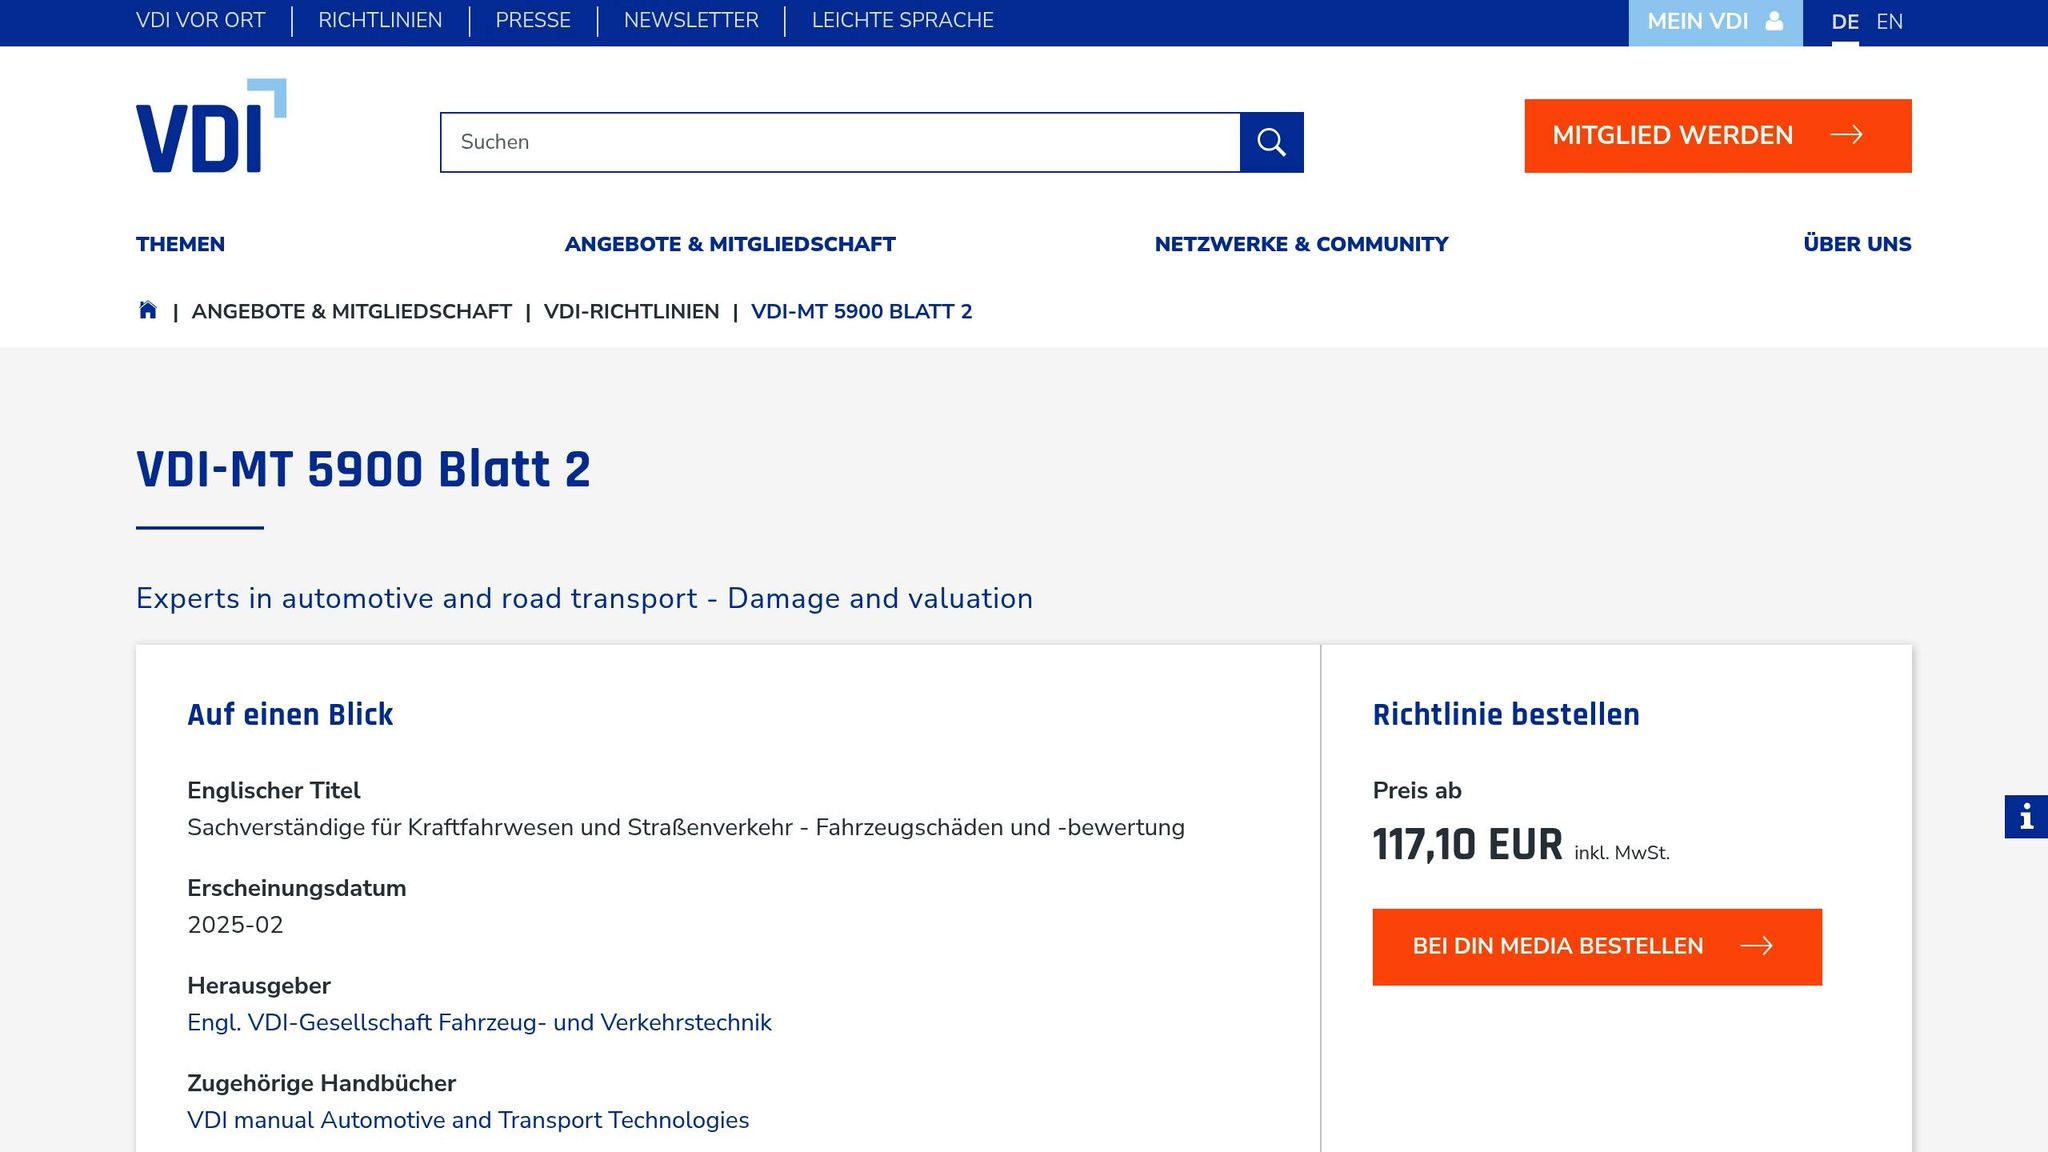Viewport: 2048px width, 1152px height.
Task: Open VDI manual Automotive and Transport Technologies
Action: [468, 1120]
